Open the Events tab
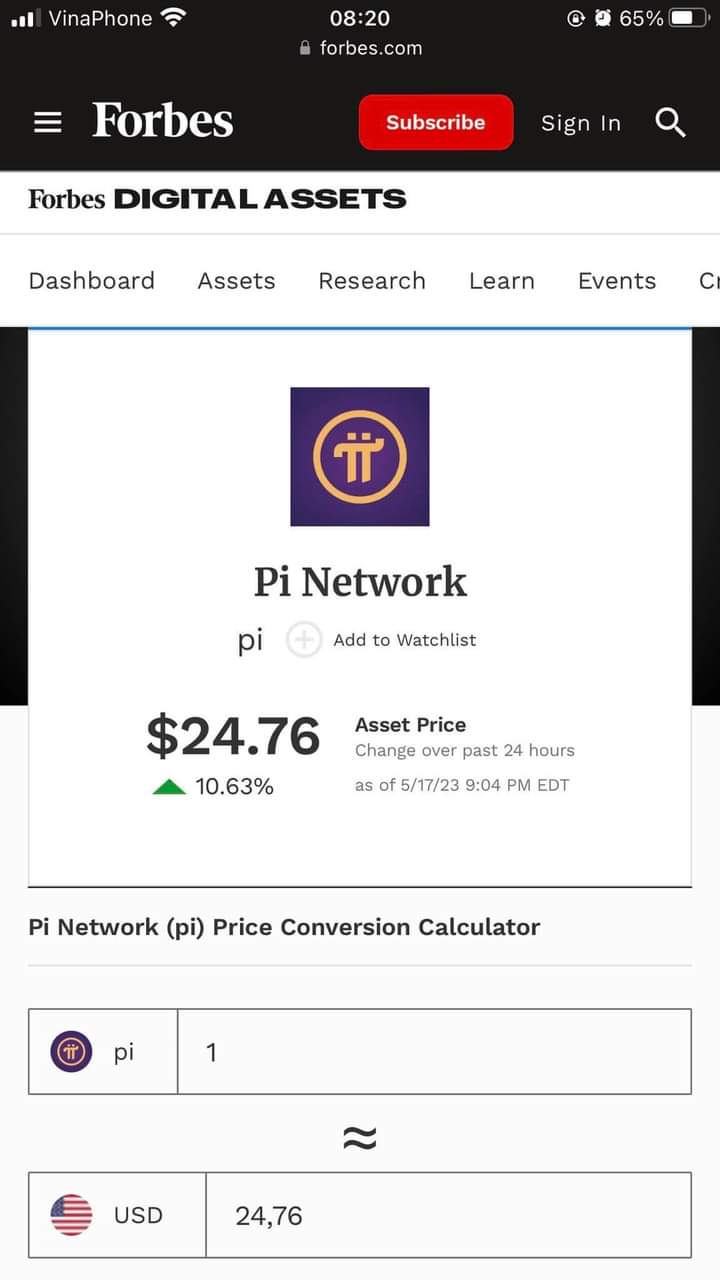The height and width of the screenshot is (1280, 720). 617,281
